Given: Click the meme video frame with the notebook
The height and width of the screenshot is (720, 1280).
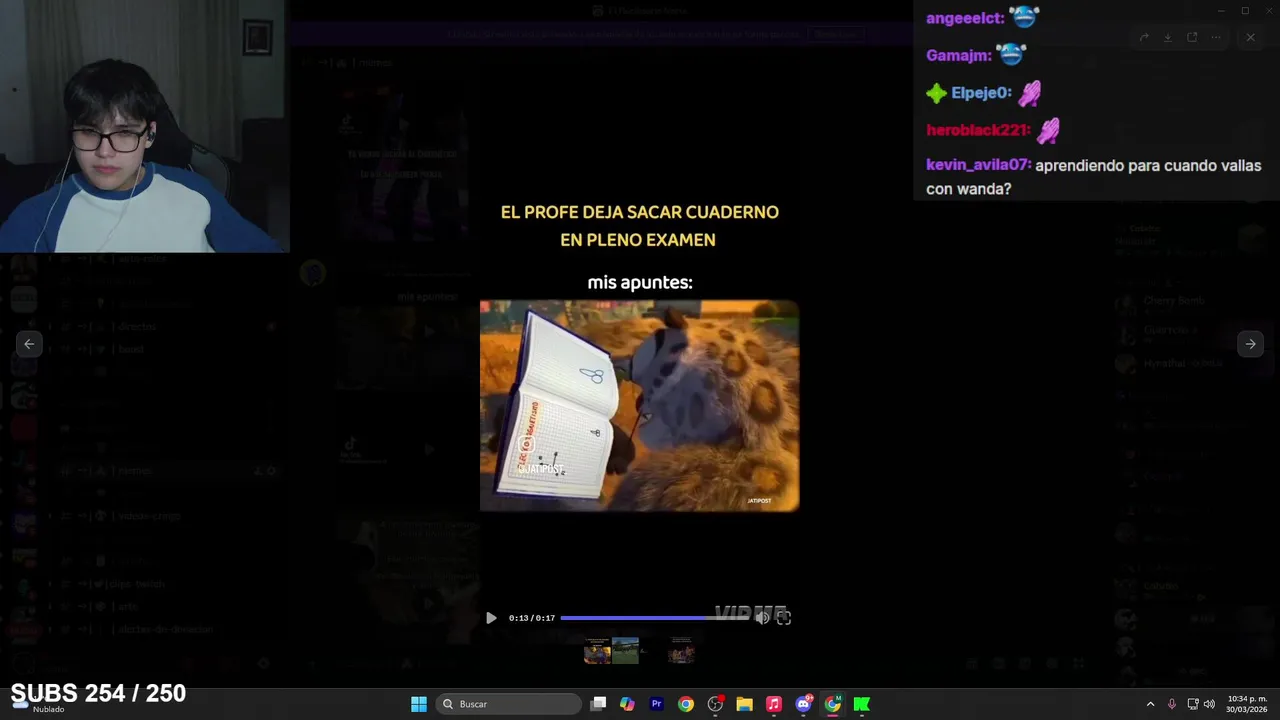Looking at the screenshot, I should coord(639,406).
